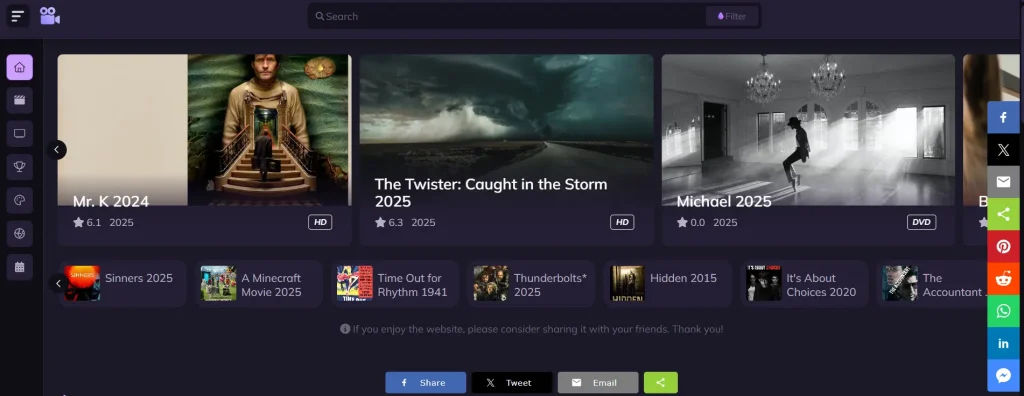Click the bottom Facebook Share button
The height and width of the screenshot is (396, 1024).
426,383
